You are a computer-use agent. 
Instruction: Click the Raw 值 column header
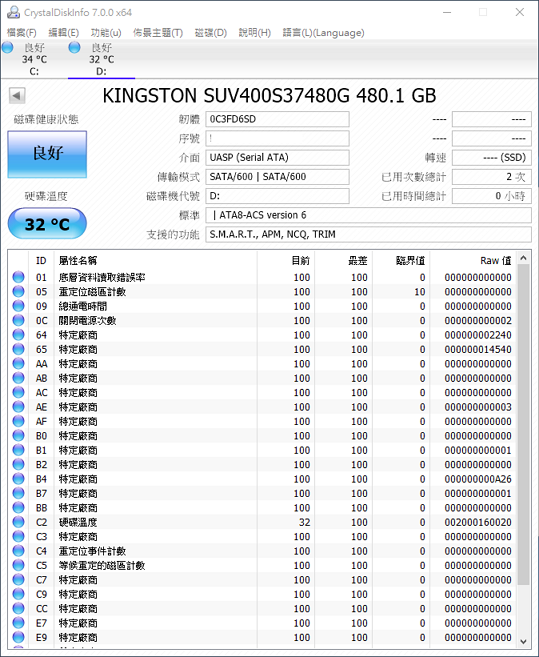[x=473, y=261]
